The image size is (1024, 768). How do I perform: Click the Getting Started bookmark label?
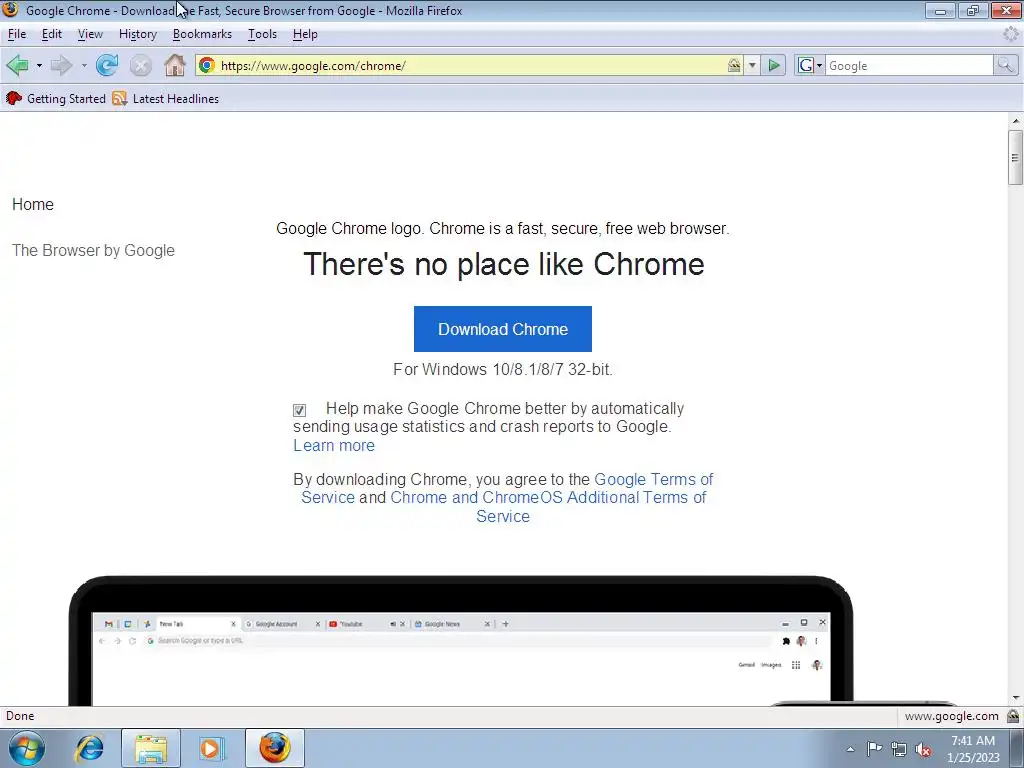[x=66, y=99]
